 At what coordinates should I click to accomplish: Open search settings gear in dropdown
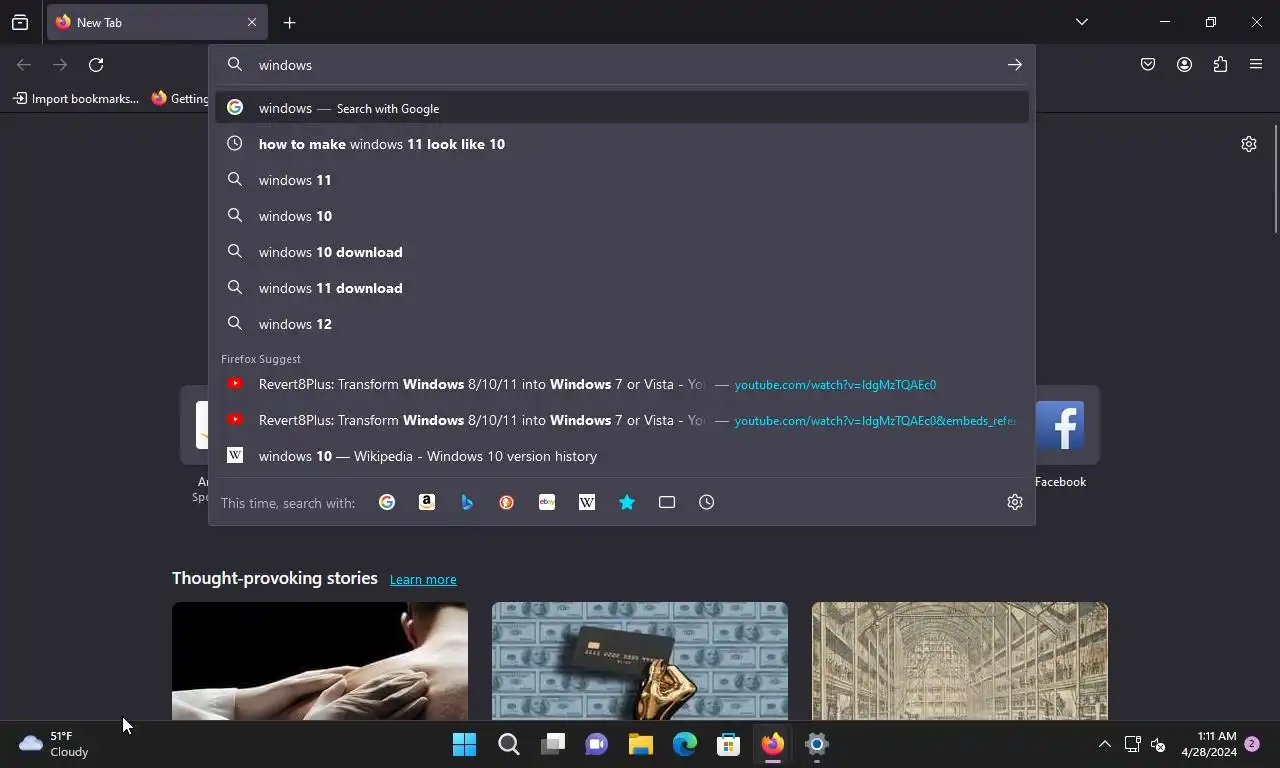point(1015,502)
